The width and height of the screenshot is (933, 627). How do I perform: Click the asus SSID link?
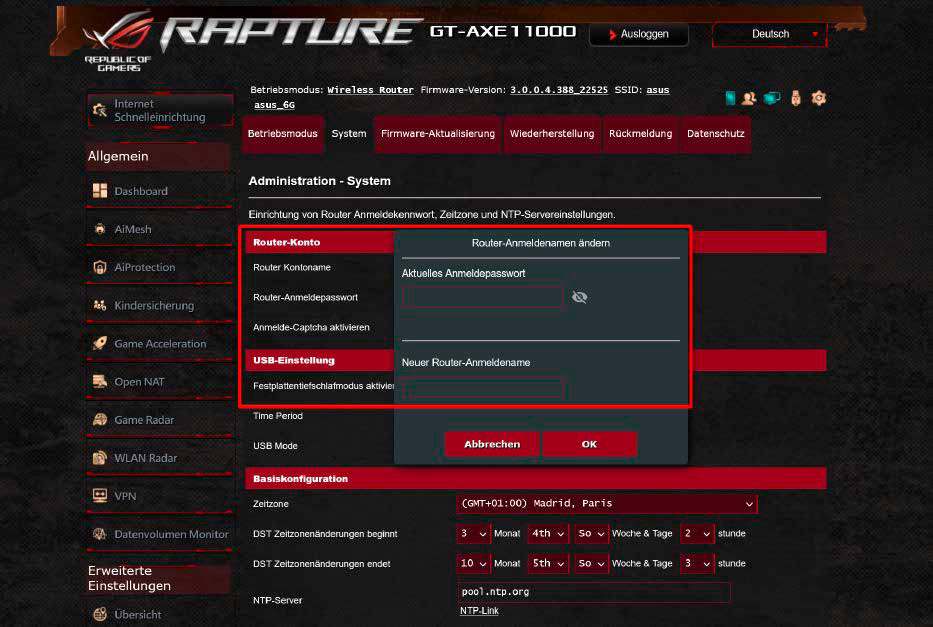658,90
